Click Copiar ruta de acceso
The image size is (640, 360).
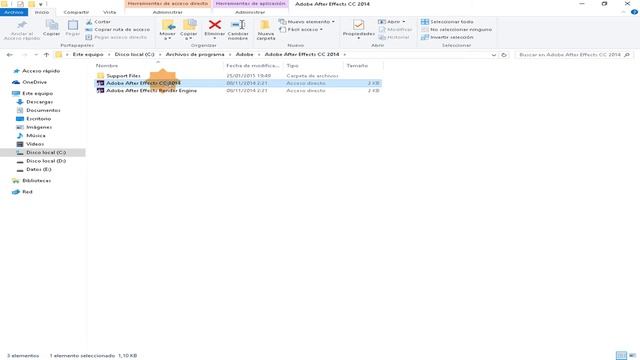pyautogui.click(x=118, y=29)
